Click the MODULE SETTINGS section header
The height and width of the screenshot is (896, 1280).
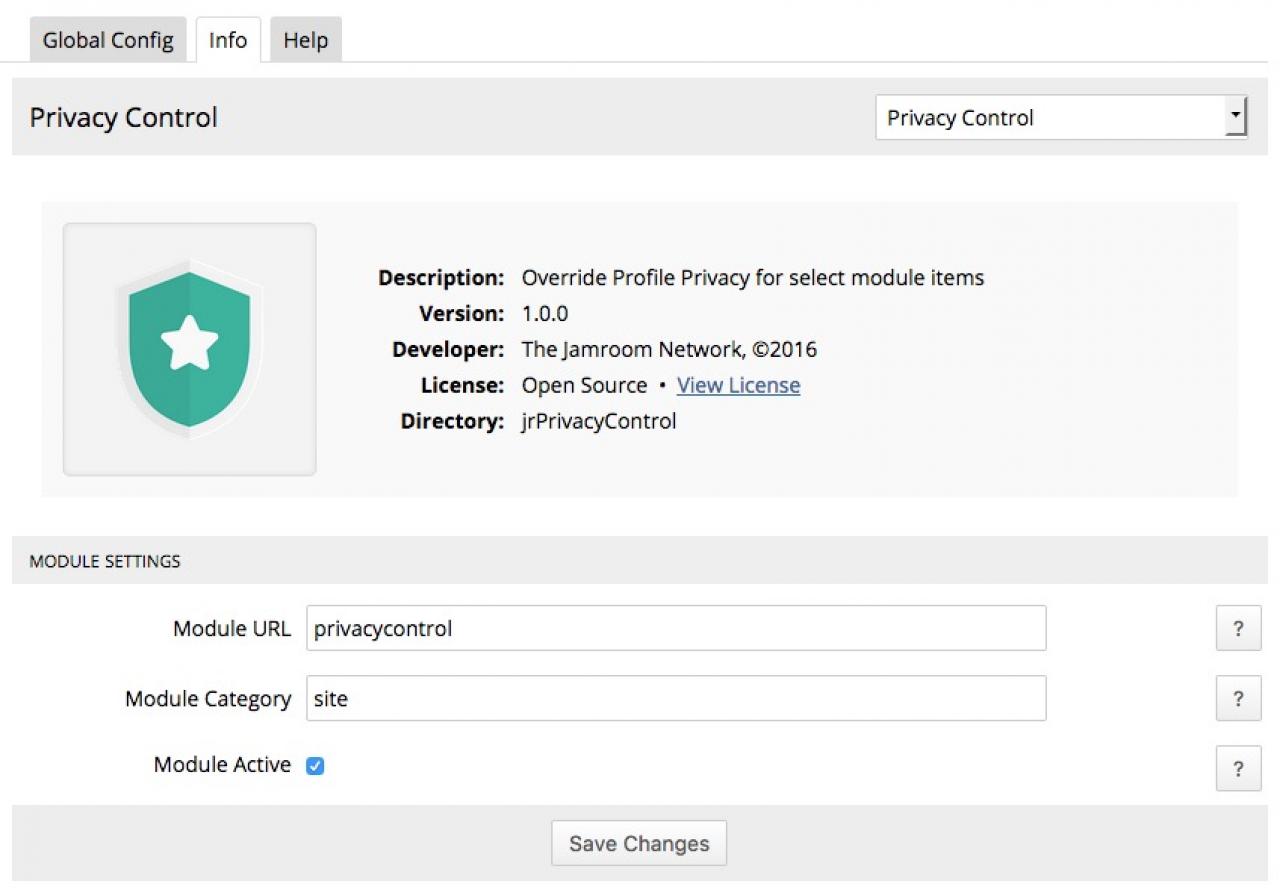(x=105, y=562)
